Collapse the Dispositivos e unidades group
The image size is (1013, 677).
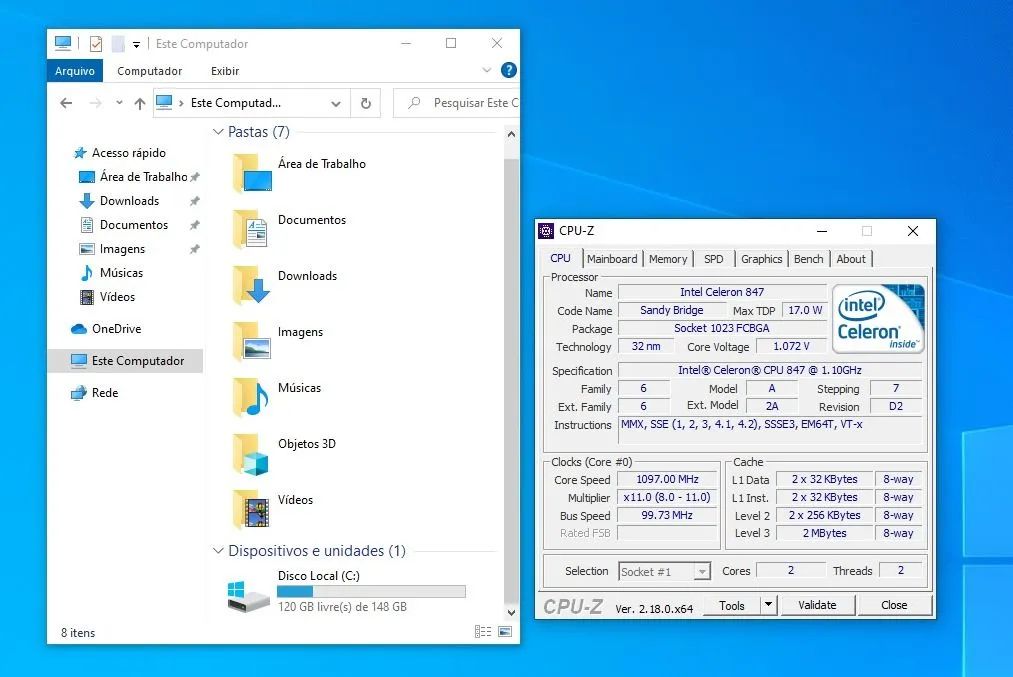(x=218, y=551)
